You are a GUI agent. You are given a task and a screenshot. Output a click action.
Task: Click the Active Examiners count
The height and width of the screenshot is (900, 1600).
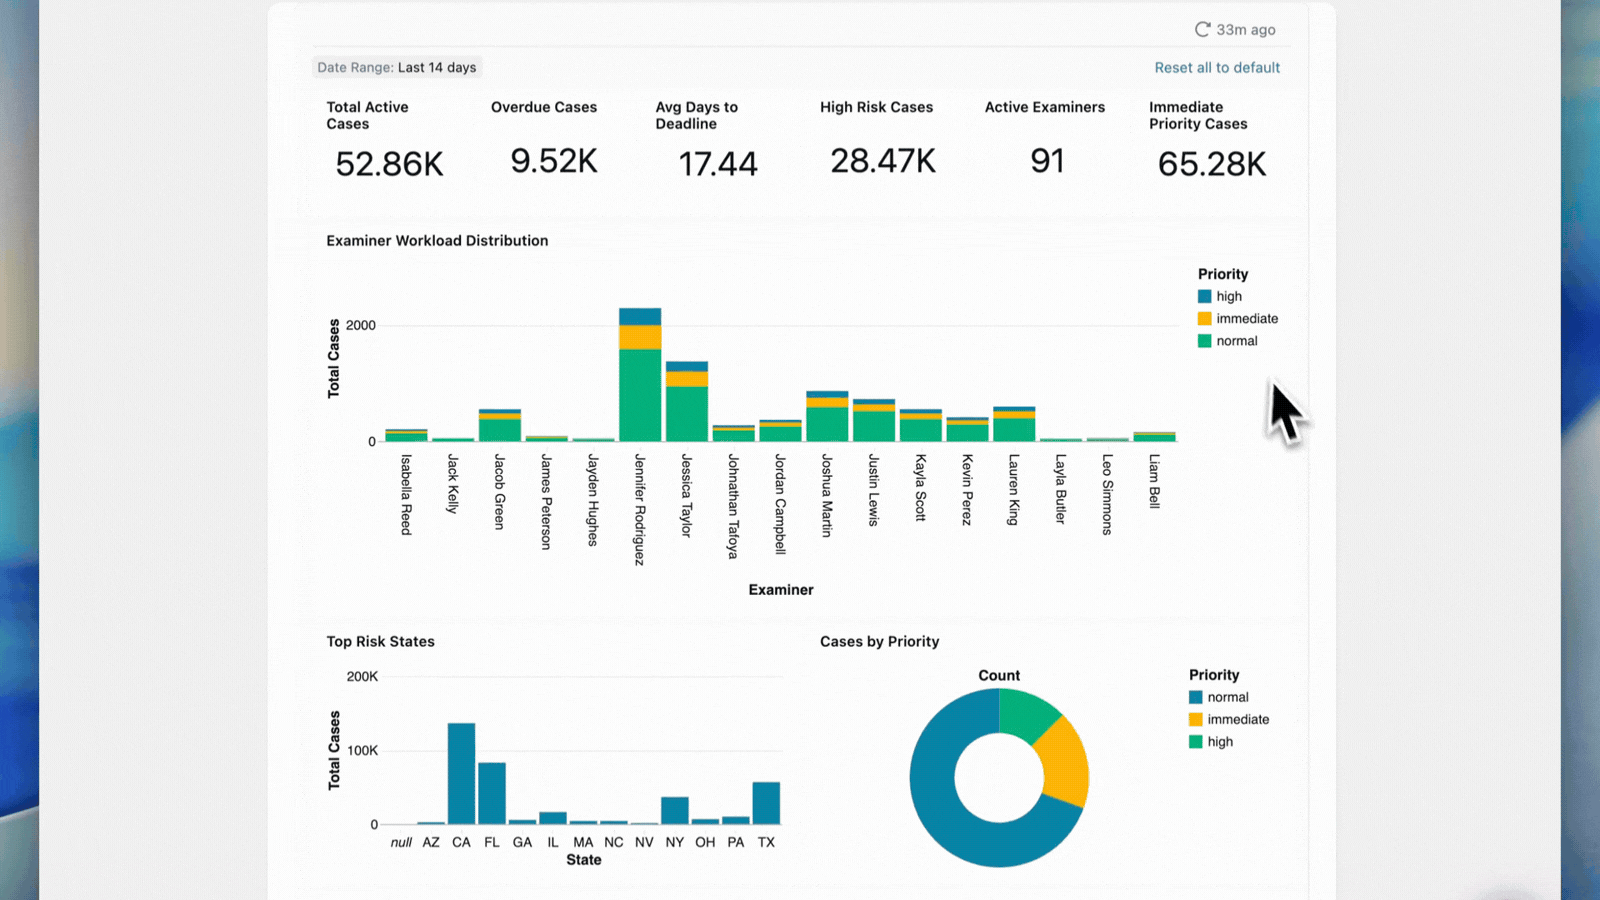[1046, 161]
